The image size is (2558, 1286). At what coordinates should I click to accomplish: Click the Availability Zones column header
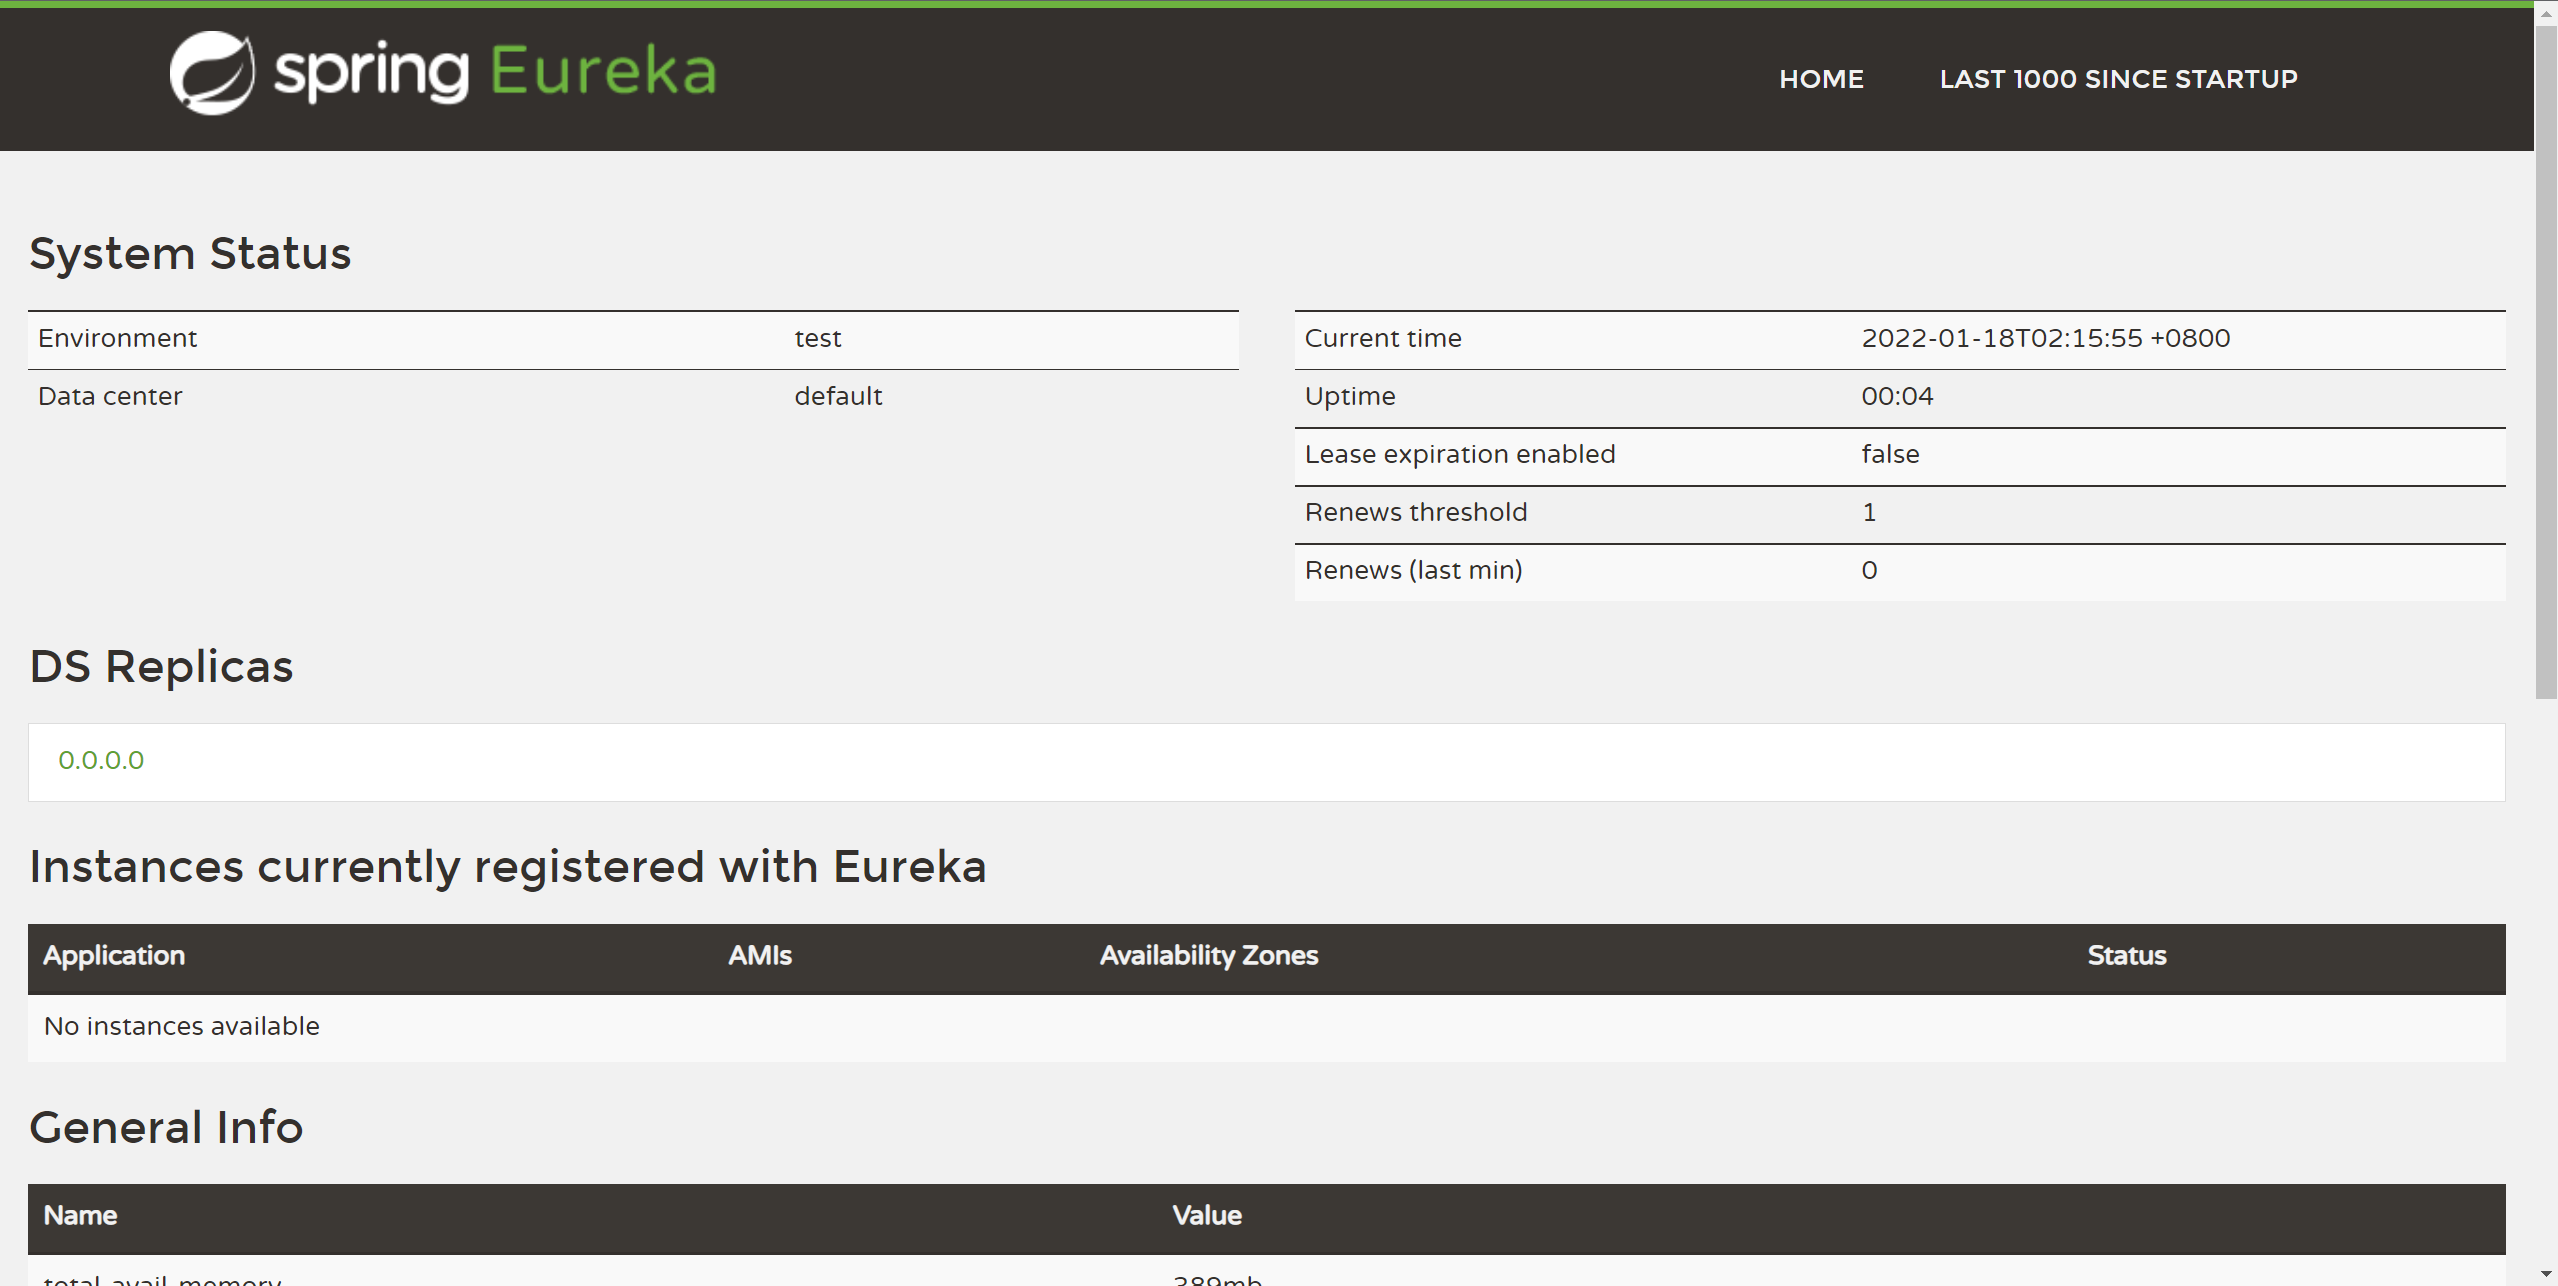[x=1208, y=956]
